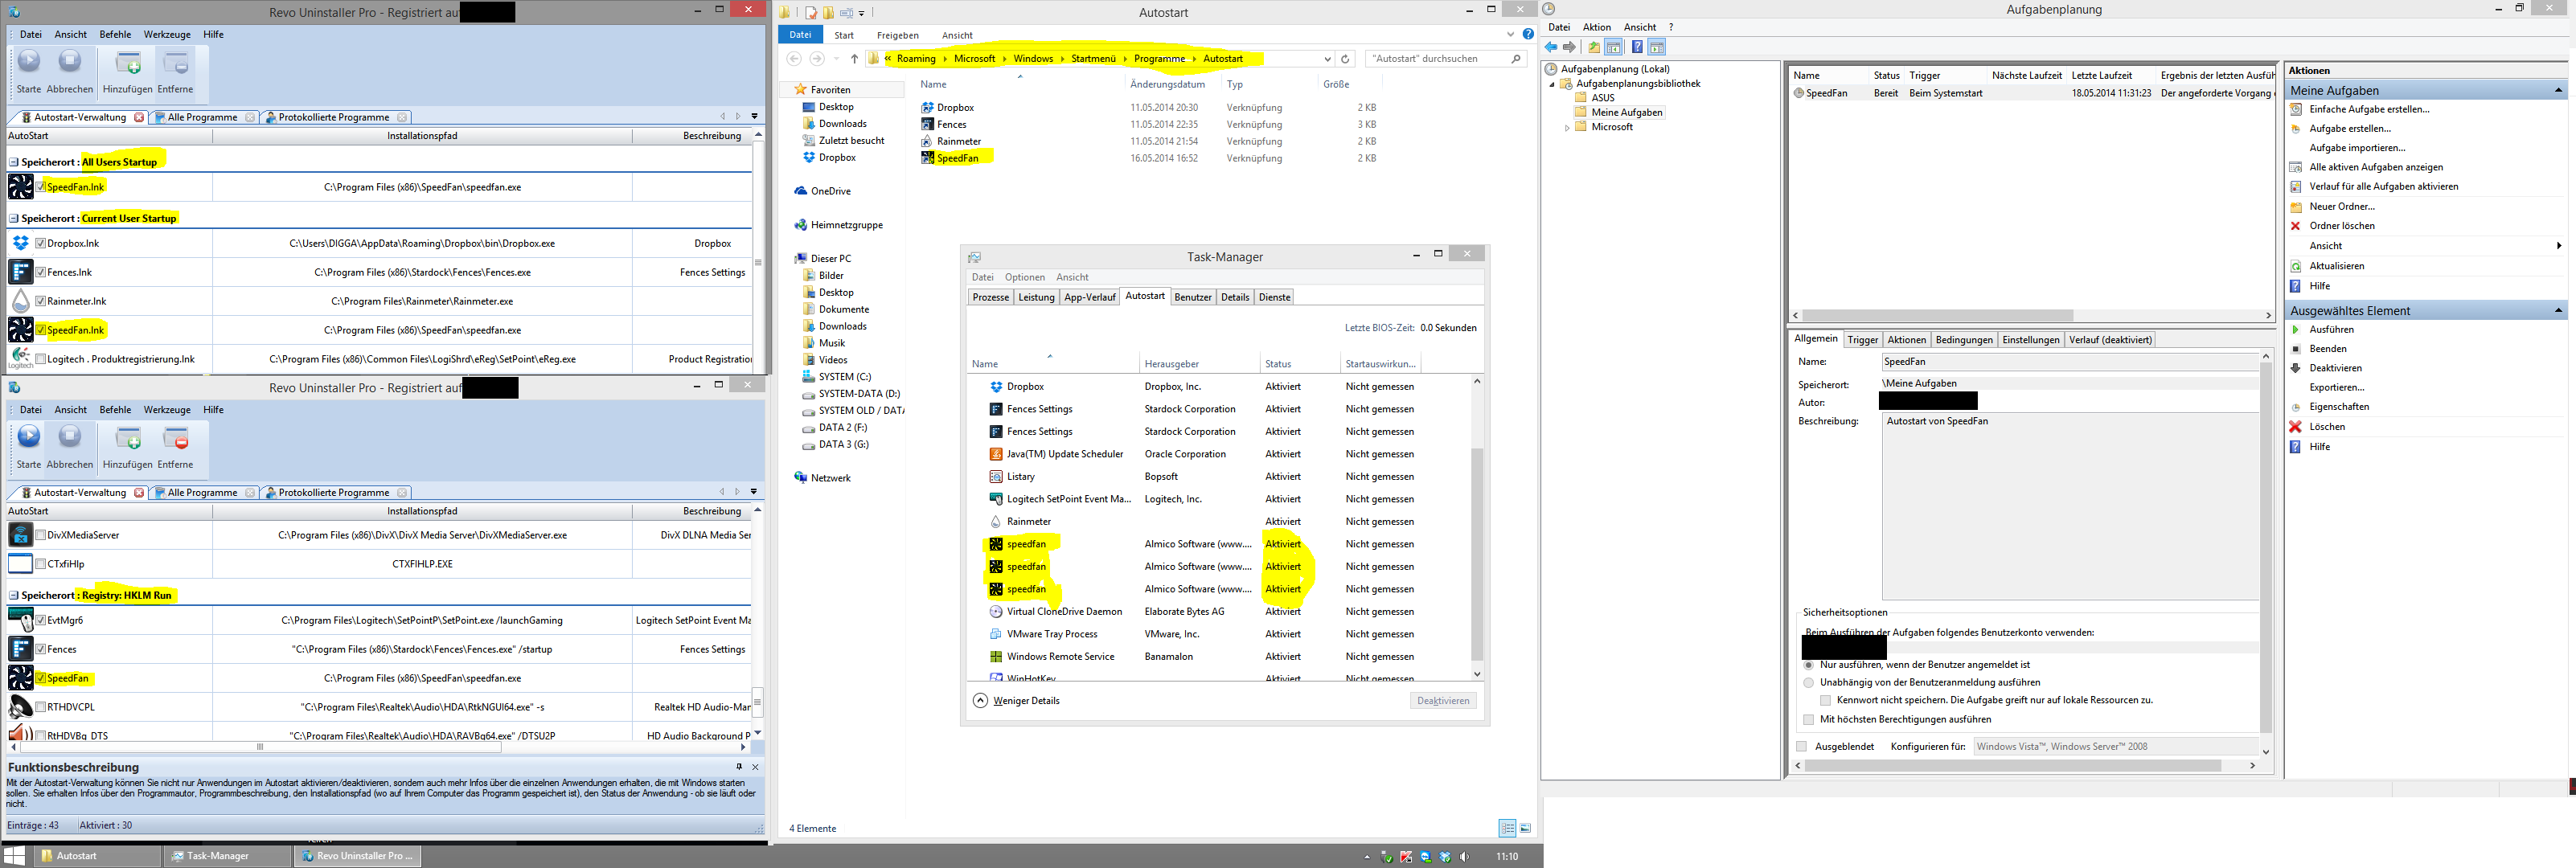Switch to the Task-Manager Leistung tab

(x=1036, y=297)
